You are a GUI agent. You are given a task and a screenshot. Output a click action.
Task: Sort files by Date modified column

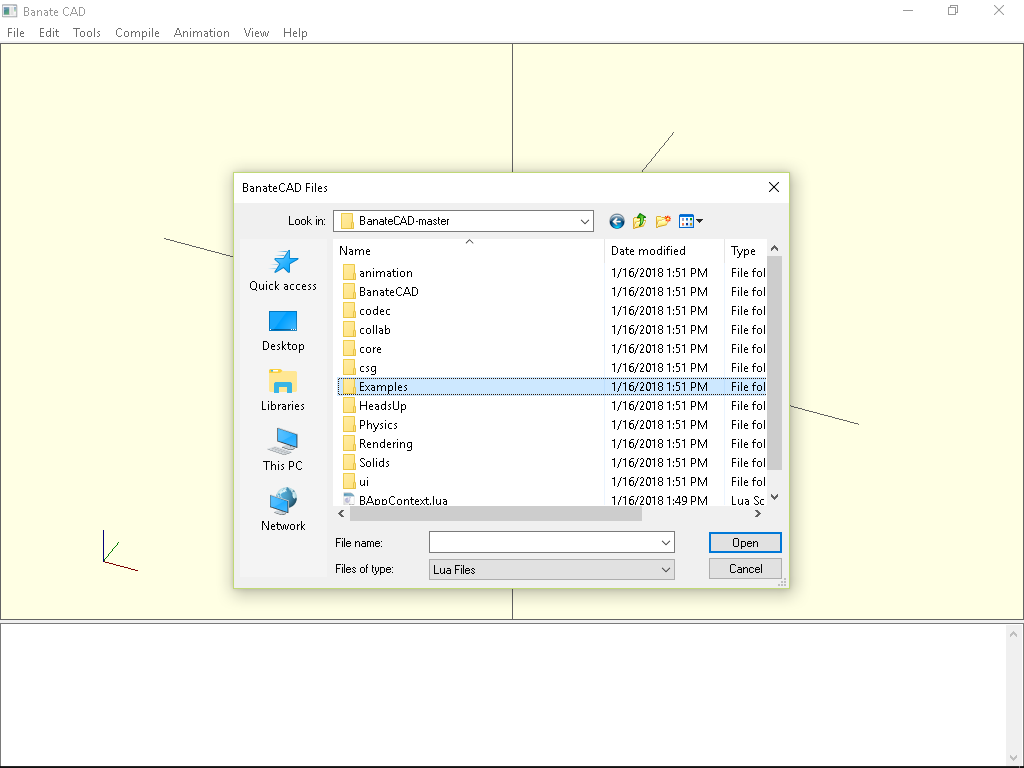tap(648, 250)
